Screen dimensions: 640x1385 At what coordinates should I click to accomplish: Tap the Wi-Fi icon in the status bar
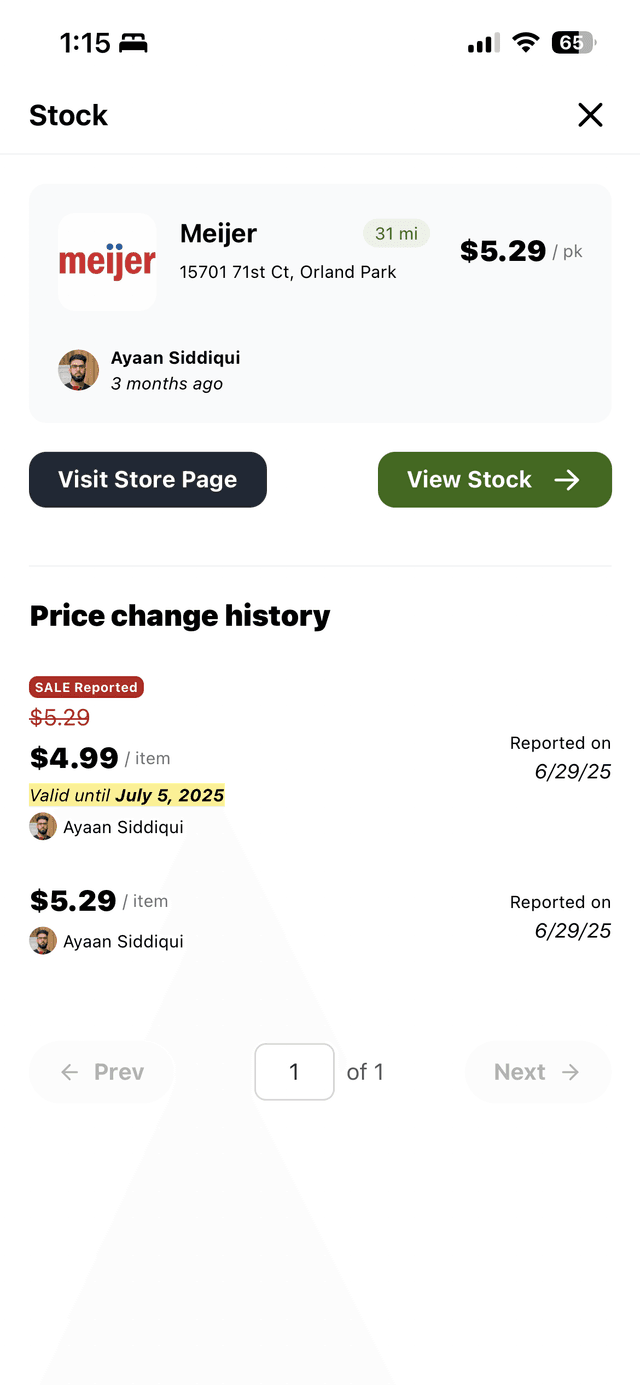526,43
